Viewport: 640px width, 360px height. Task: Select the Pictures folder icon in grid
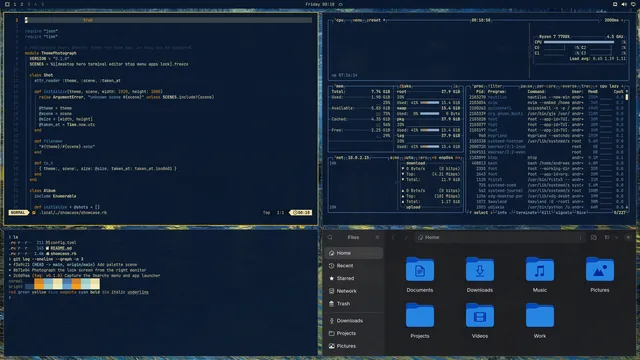coord(600,269)
